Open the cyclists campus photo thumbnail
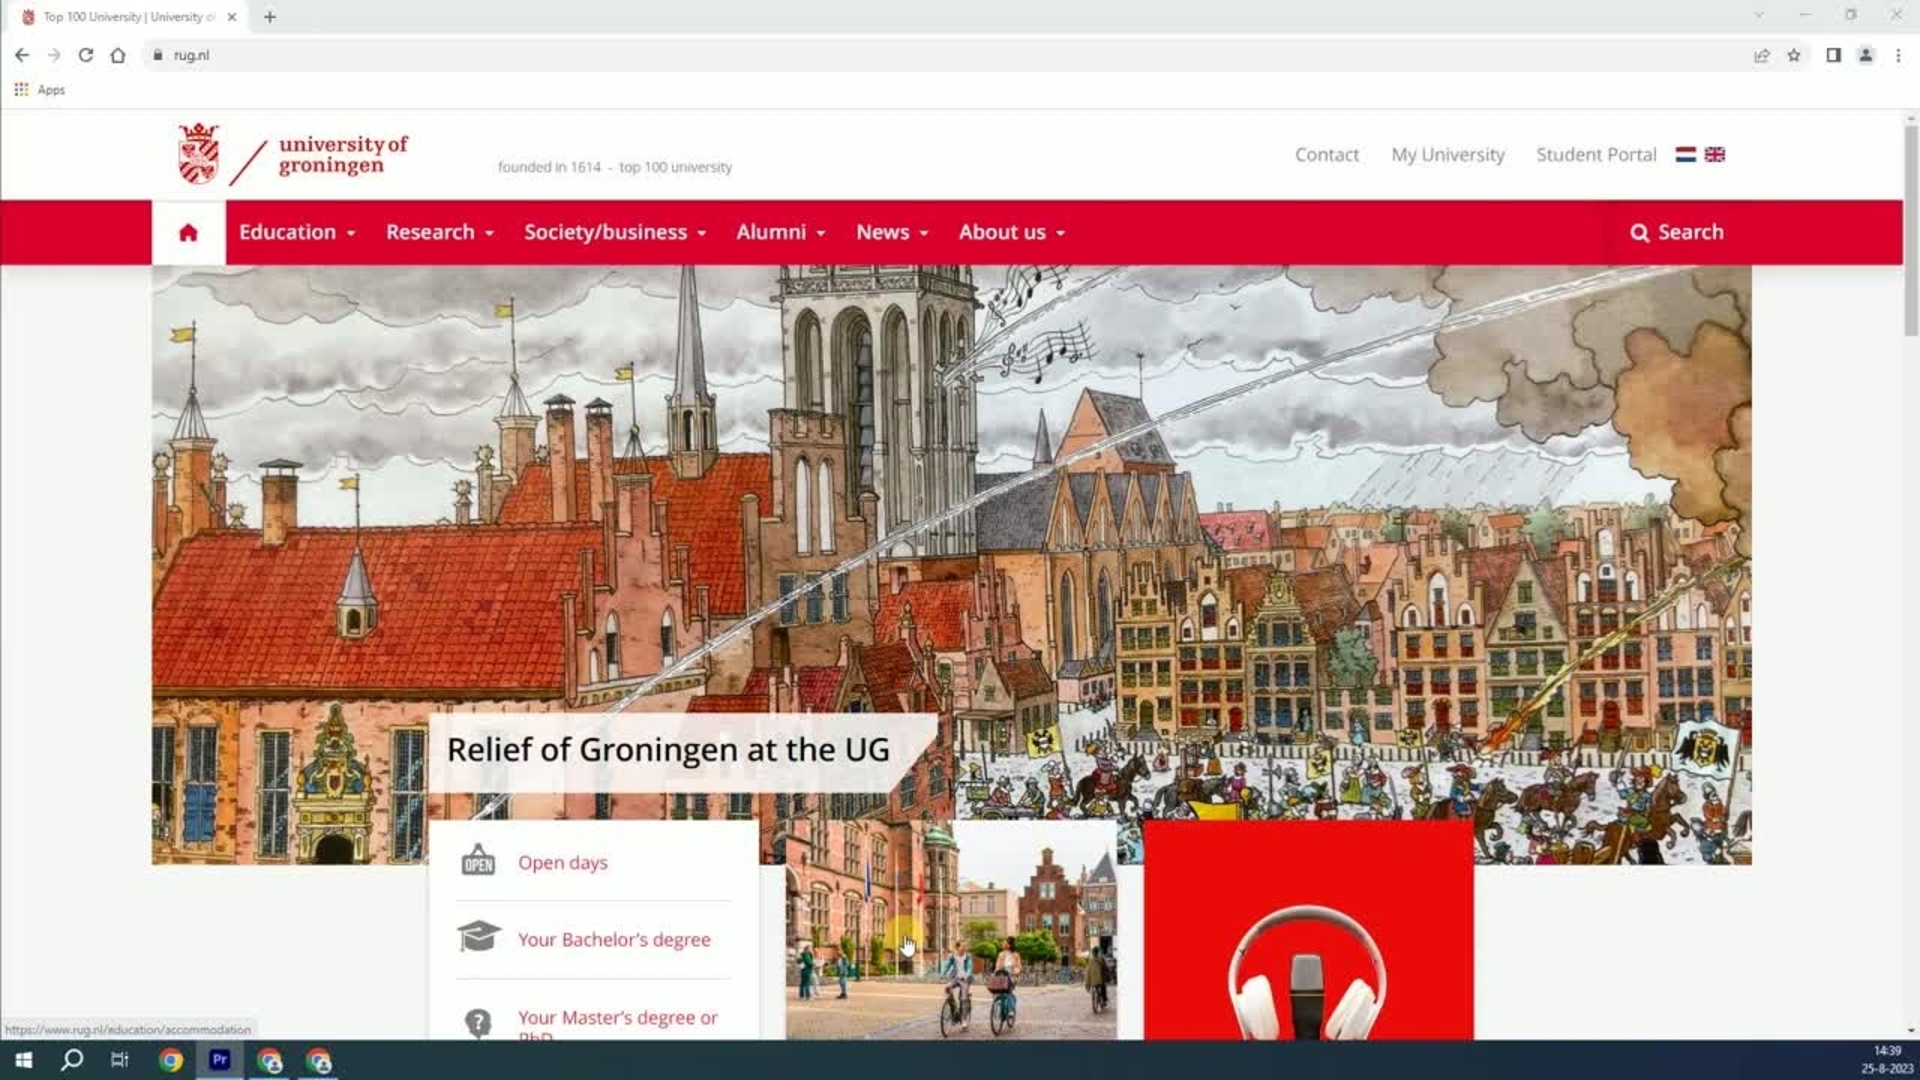 [x=951, y=930]
